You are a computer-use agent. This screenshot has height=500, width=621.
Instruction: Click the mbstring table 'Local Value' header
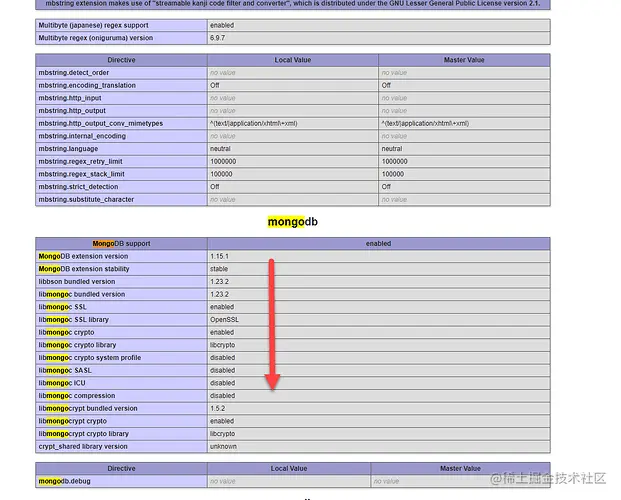pyautogui.click(x=293, y=60)
